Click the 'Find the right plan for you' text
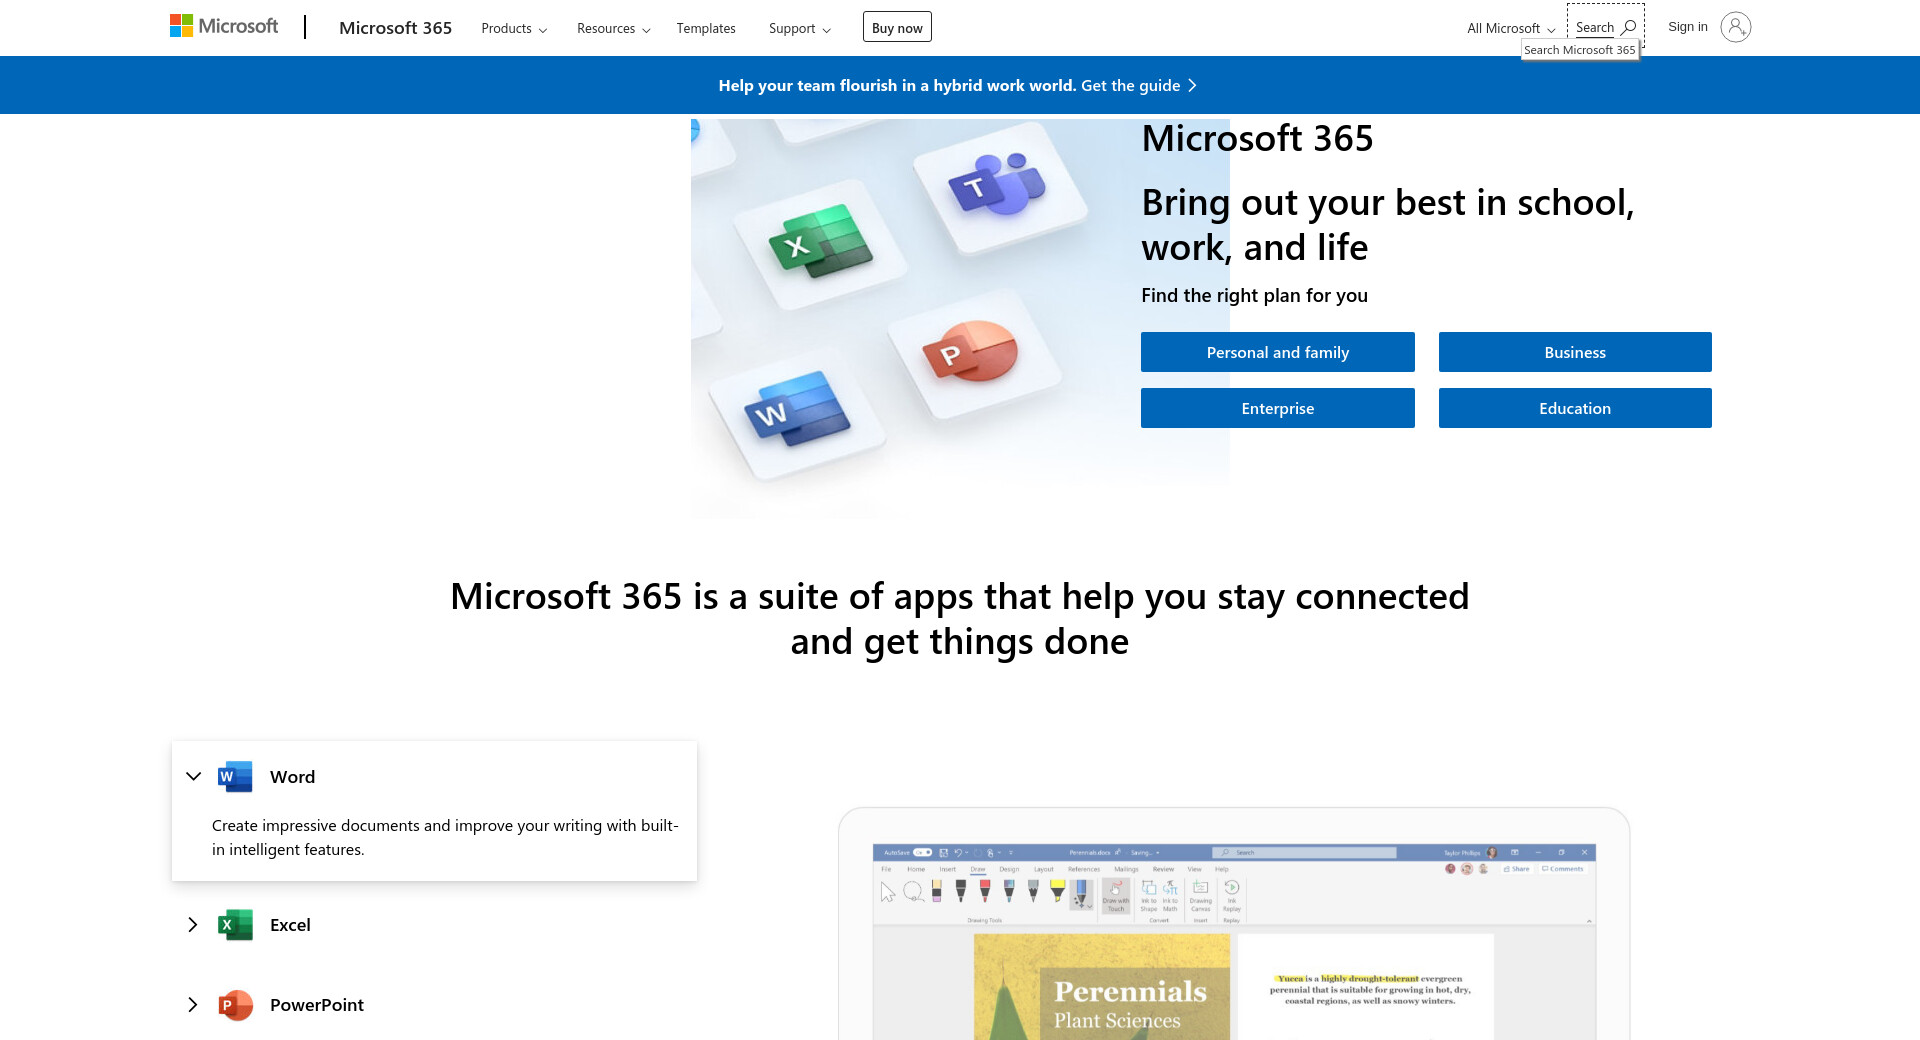Screen dimensions: 1920x1040 tap(1254, 295)
